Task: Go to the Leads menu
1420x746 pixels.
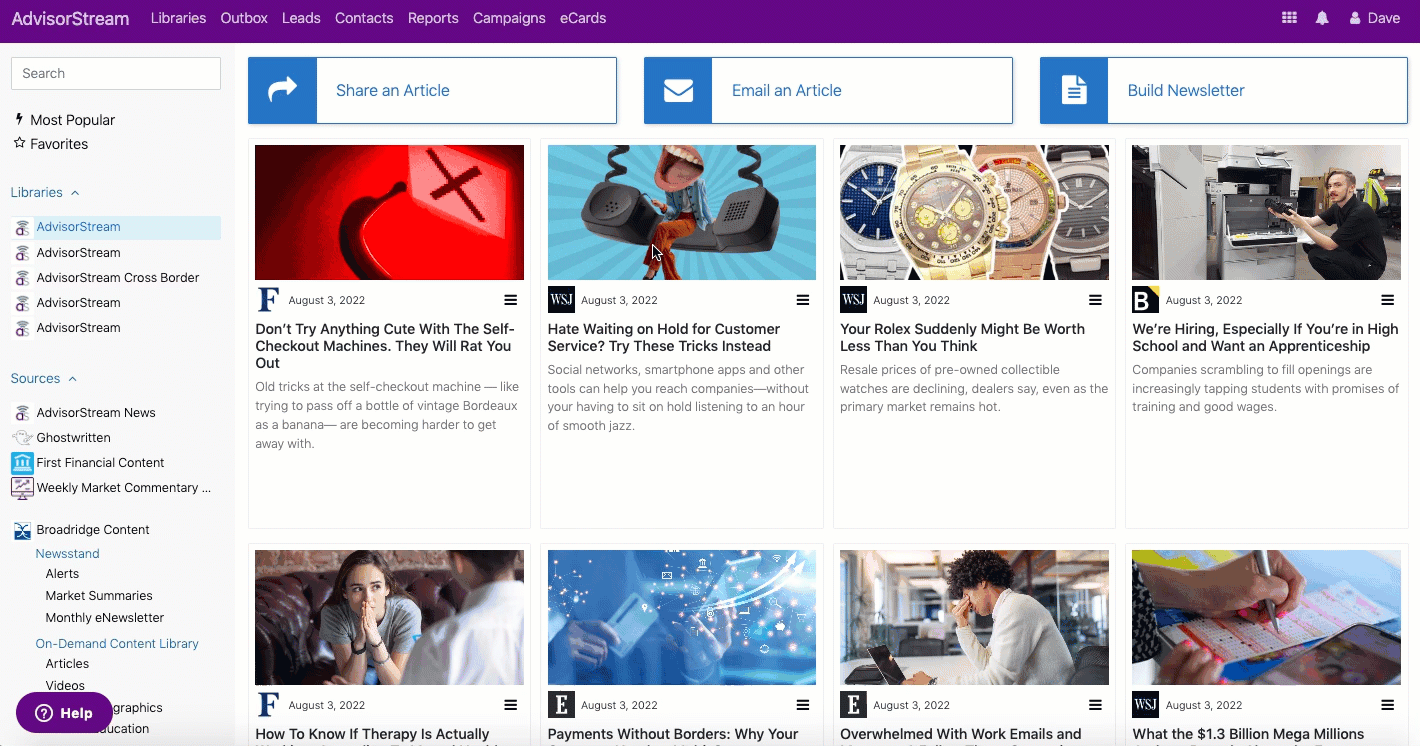Action: coord(301,18)
